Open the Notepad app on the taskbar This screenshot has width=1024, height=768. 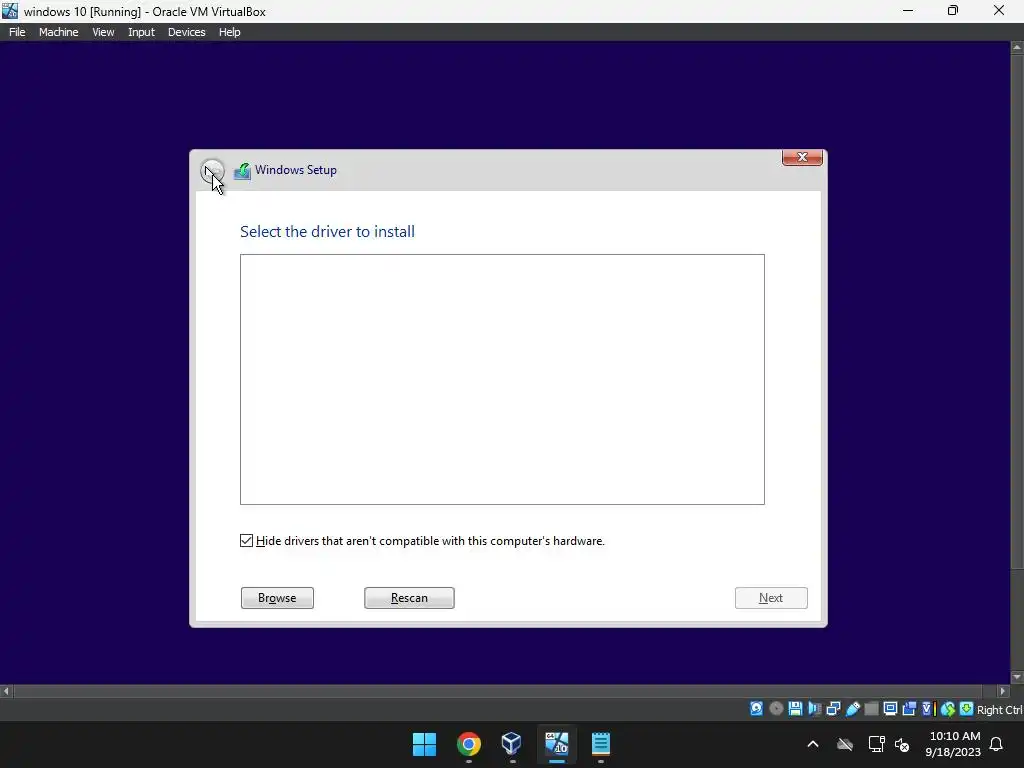[x=600, y=744]
